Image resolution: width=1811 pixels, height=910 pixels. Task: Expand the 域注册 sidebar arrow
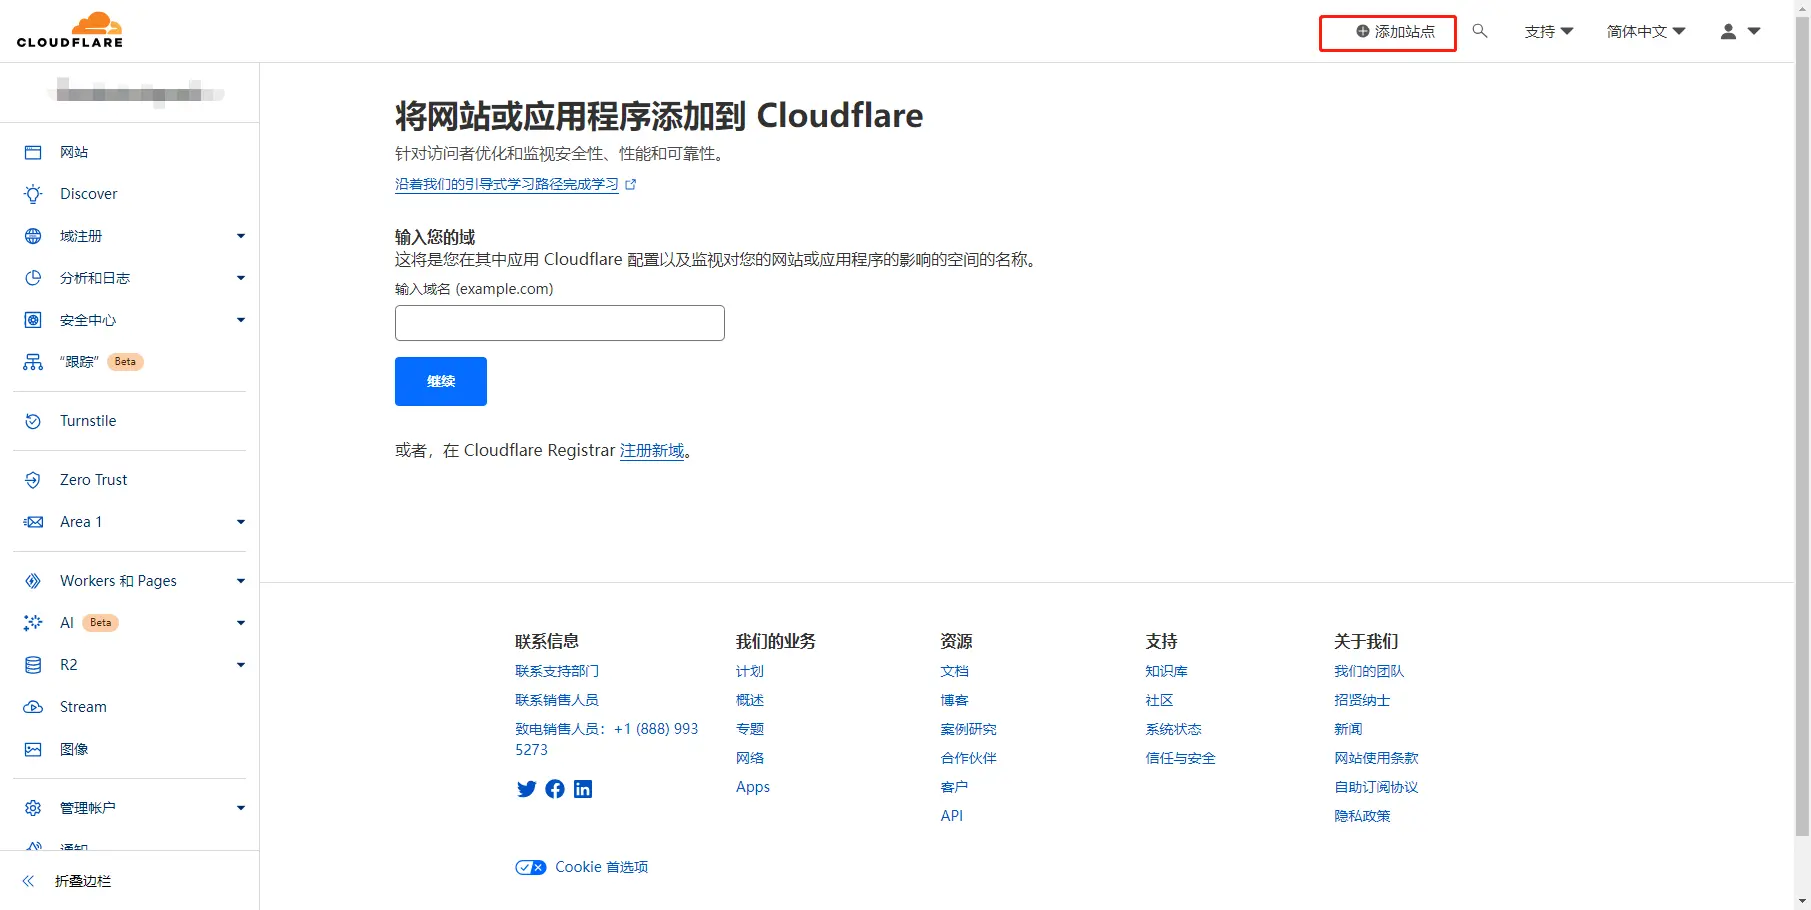click(x=241, y=236)
